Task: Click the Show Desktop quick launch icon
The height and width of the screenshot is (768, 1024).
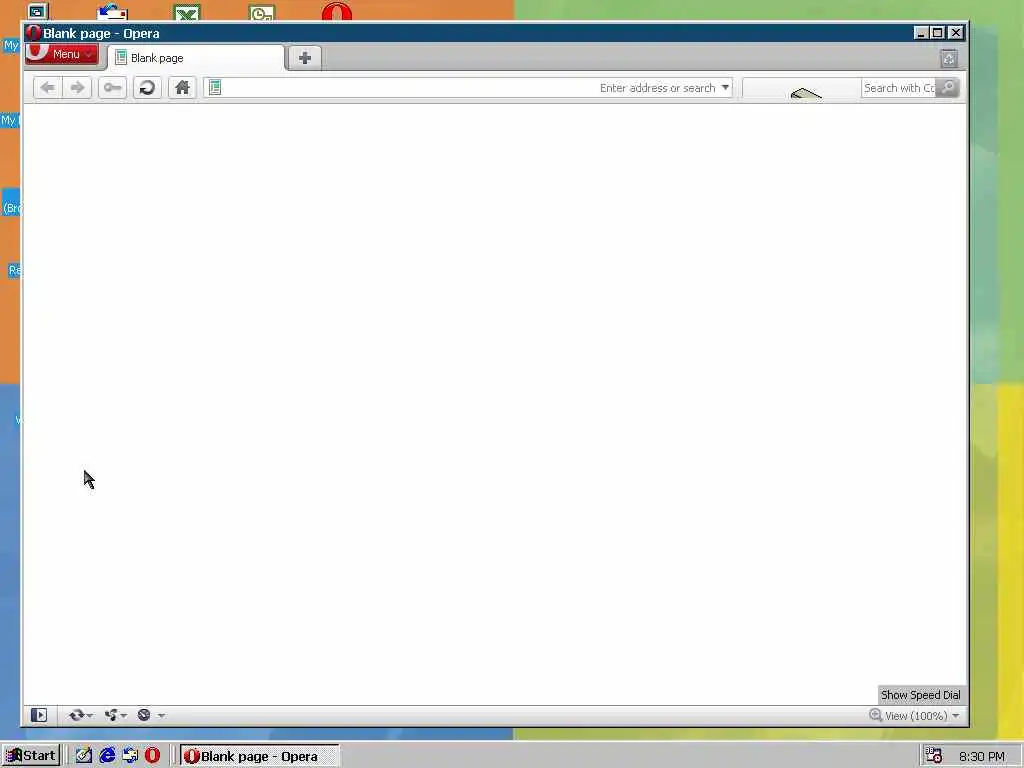Action: [84, 756]
